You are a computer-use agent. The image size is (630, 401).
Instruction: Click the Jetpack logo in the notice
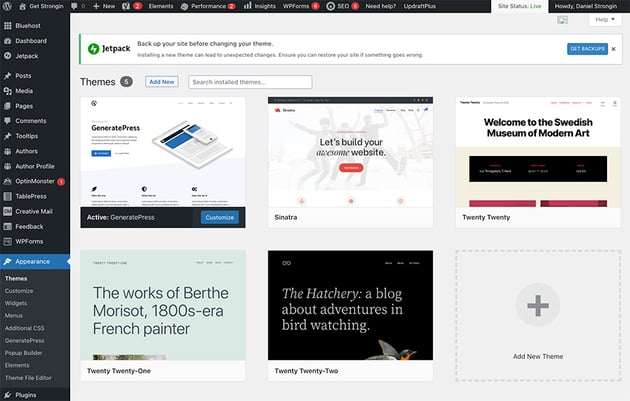pos(109,49)
